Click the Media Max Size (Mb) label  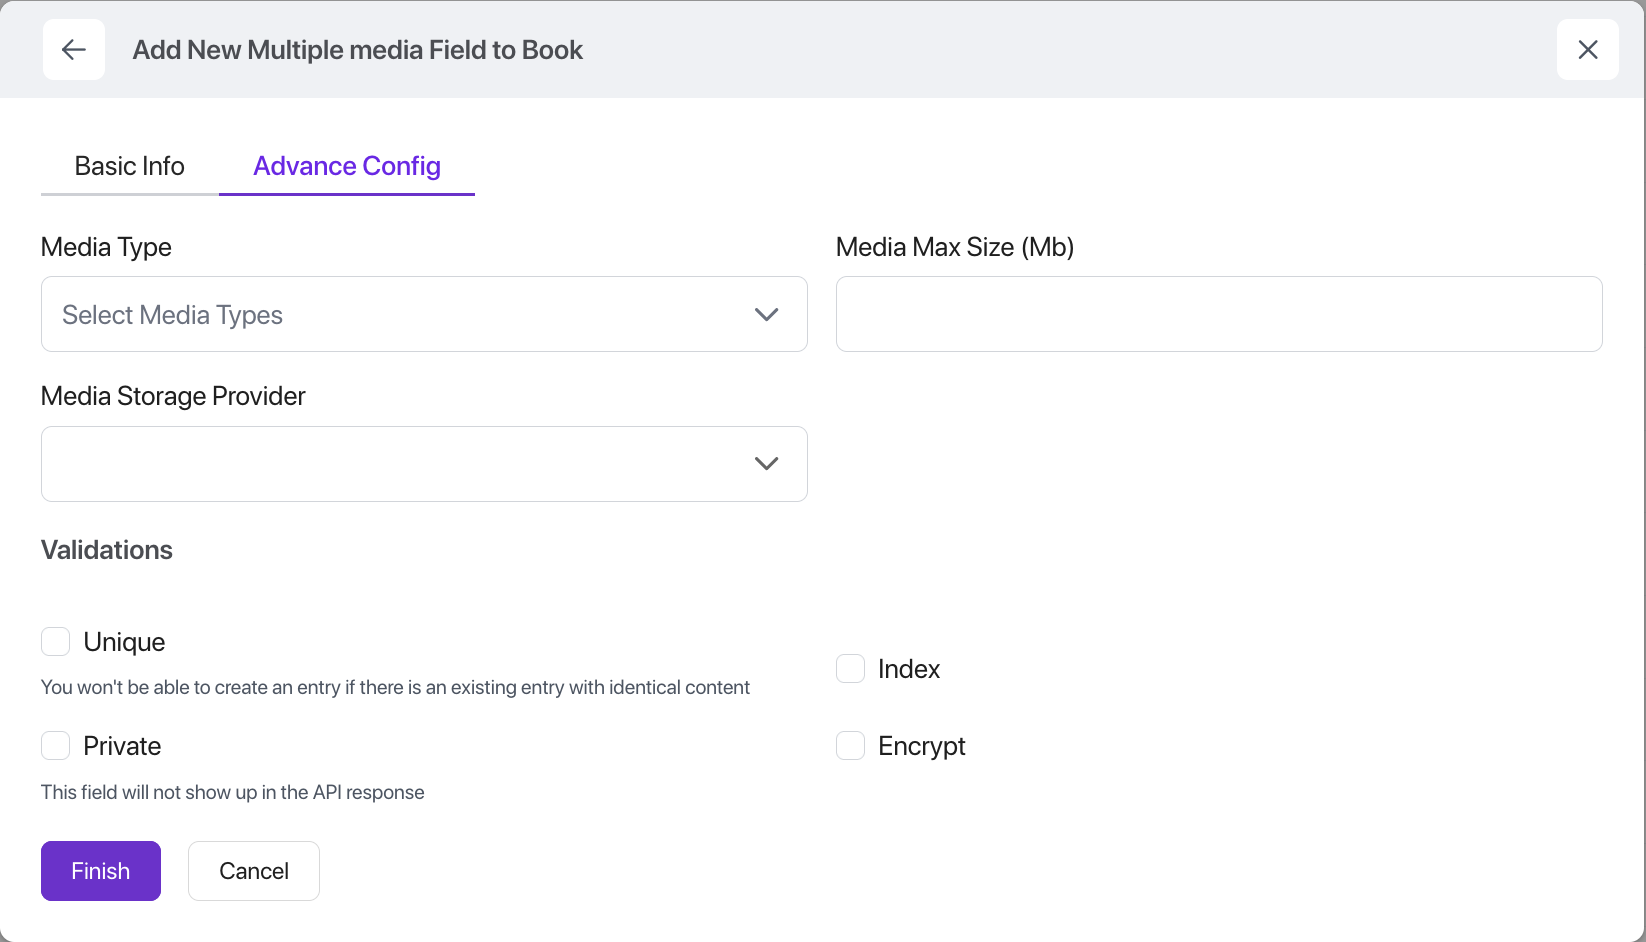pyautogui.click(x=954, y=247)
